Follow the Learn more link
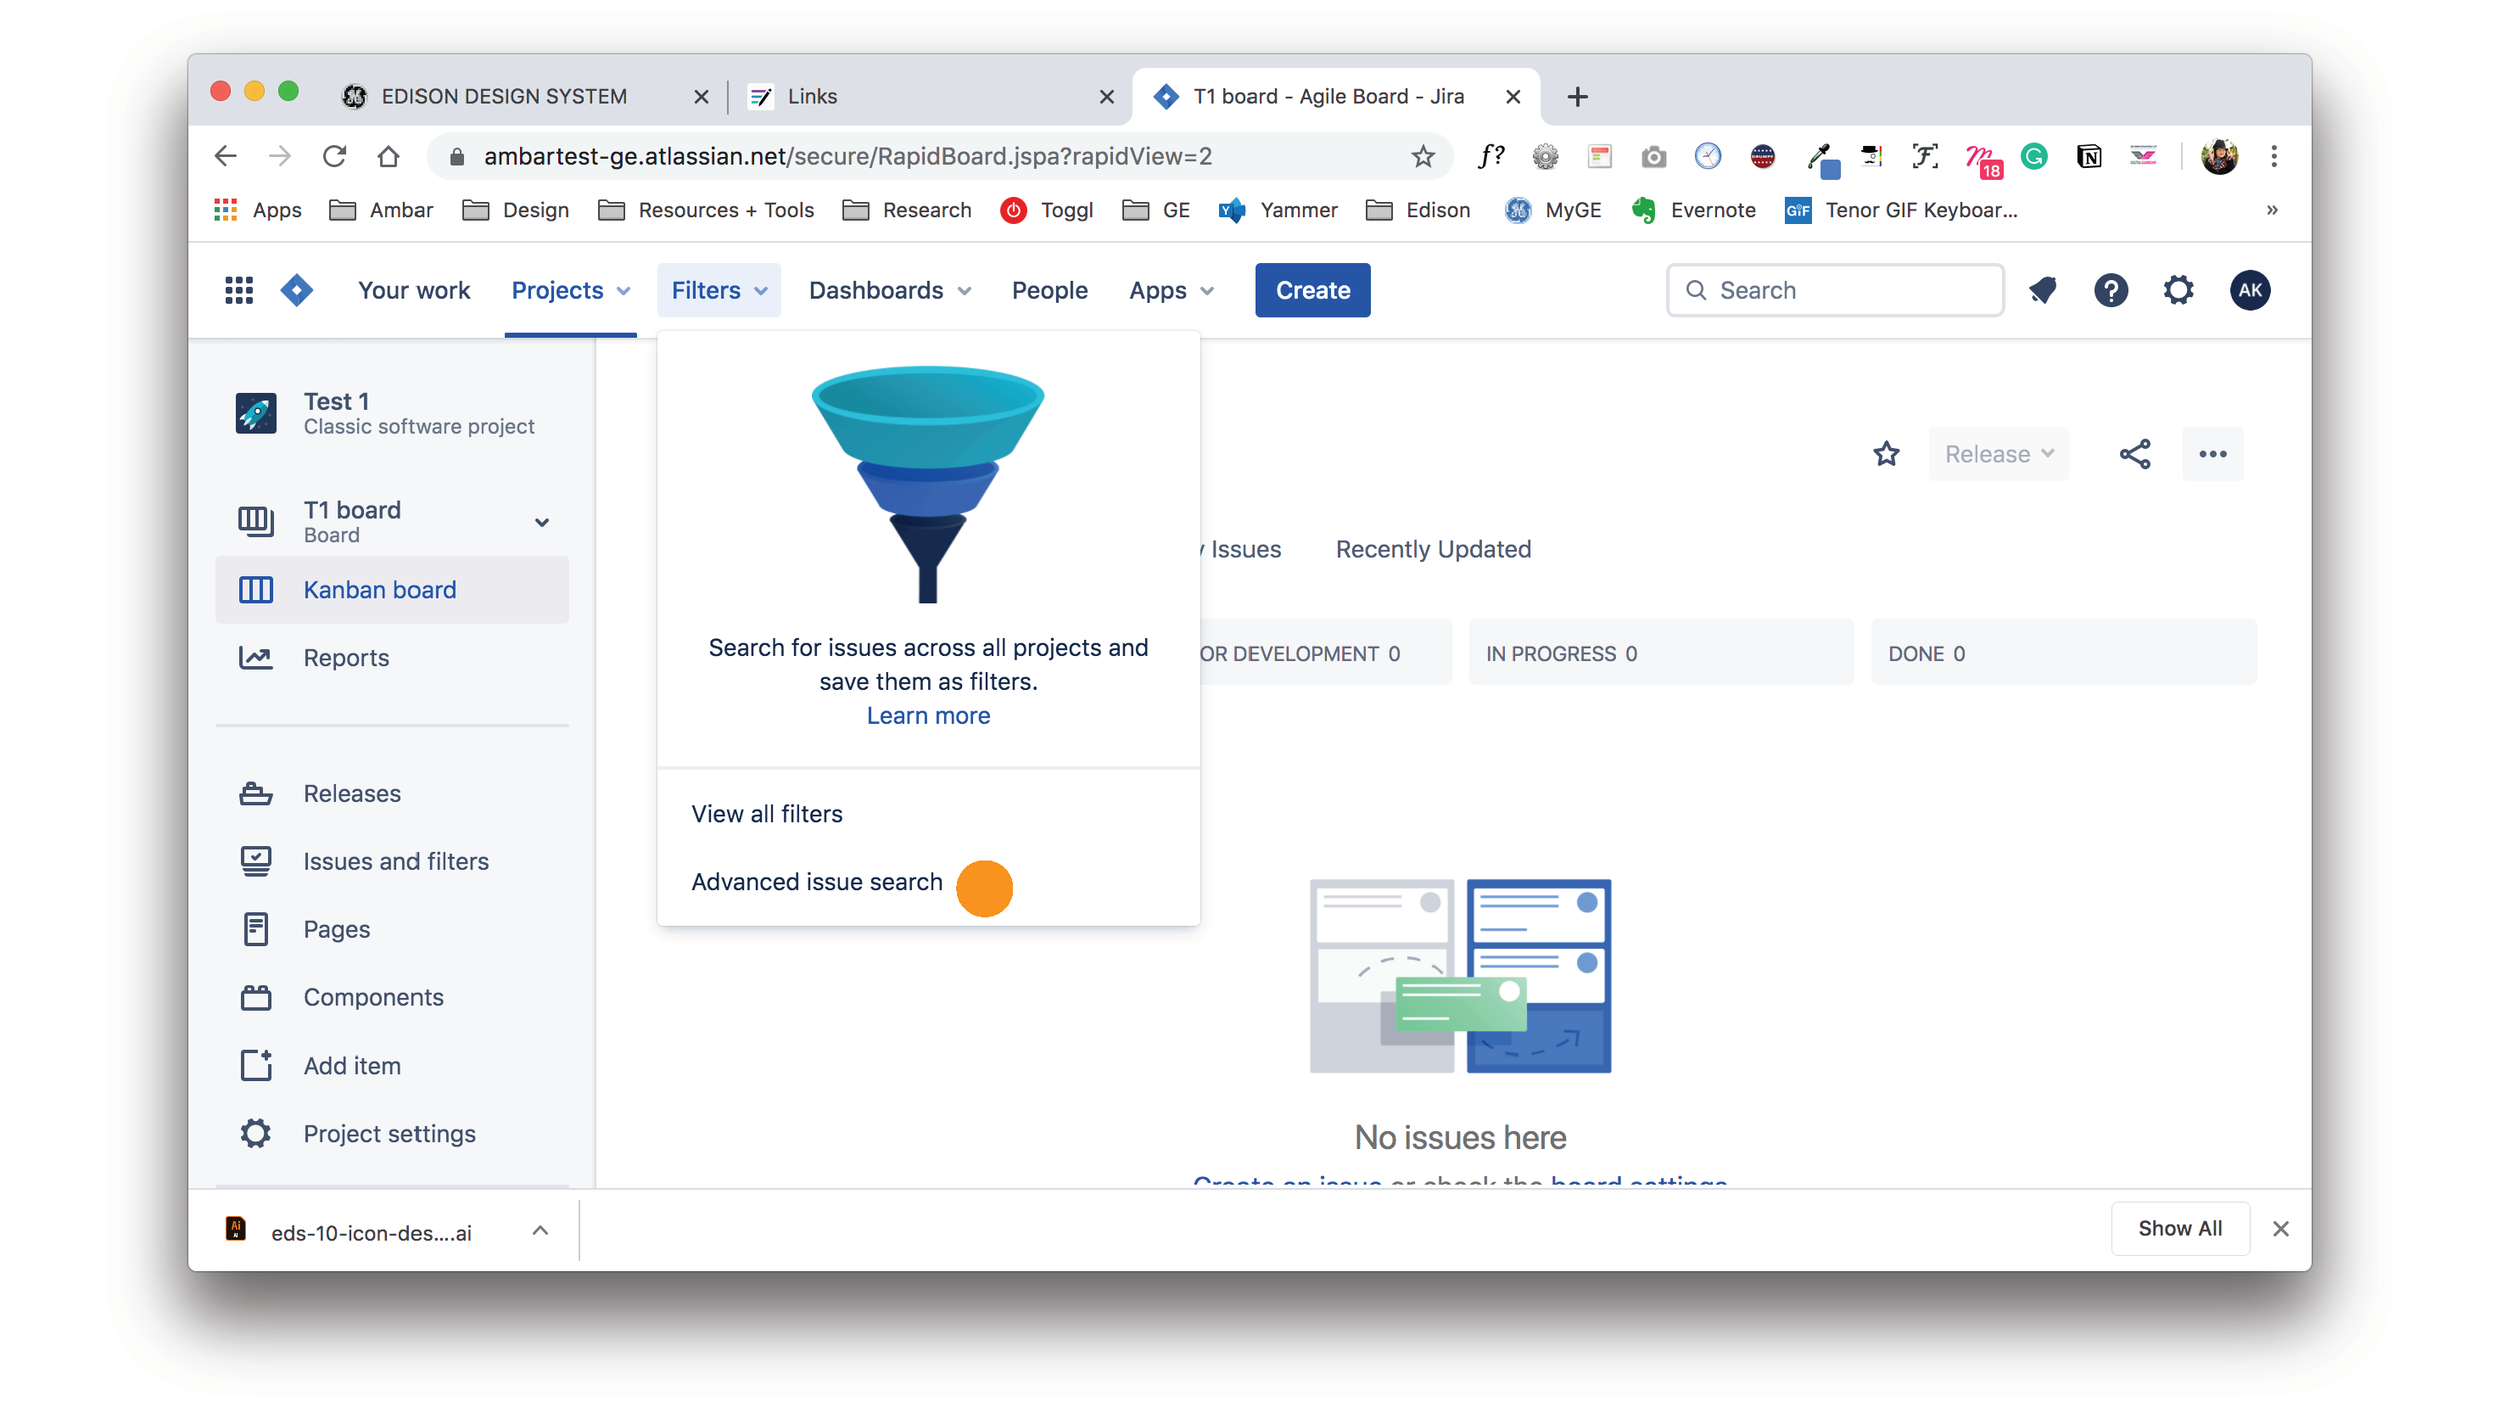The height and width of the screenshot is (1407, 2500). click(x=927, y=716)
